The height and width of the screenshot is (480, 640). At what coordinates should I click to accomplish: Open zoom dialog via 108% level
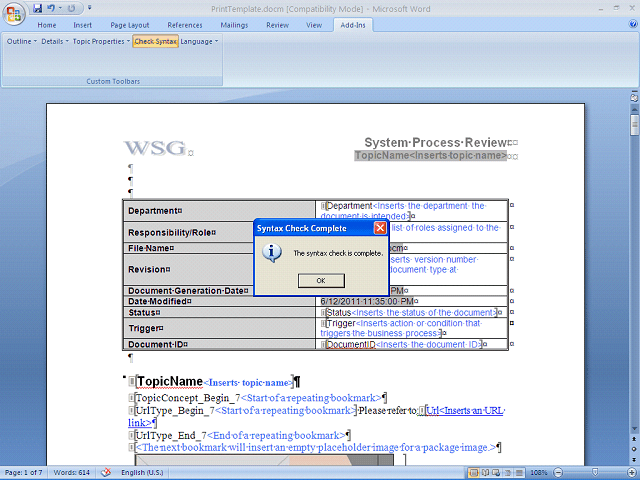(539, 473)
